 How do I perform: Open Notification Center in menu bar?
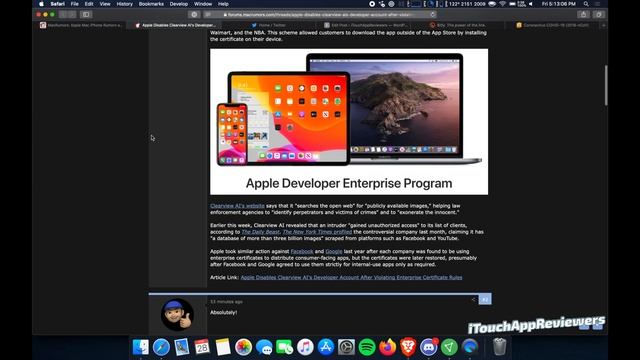(598, 4)
